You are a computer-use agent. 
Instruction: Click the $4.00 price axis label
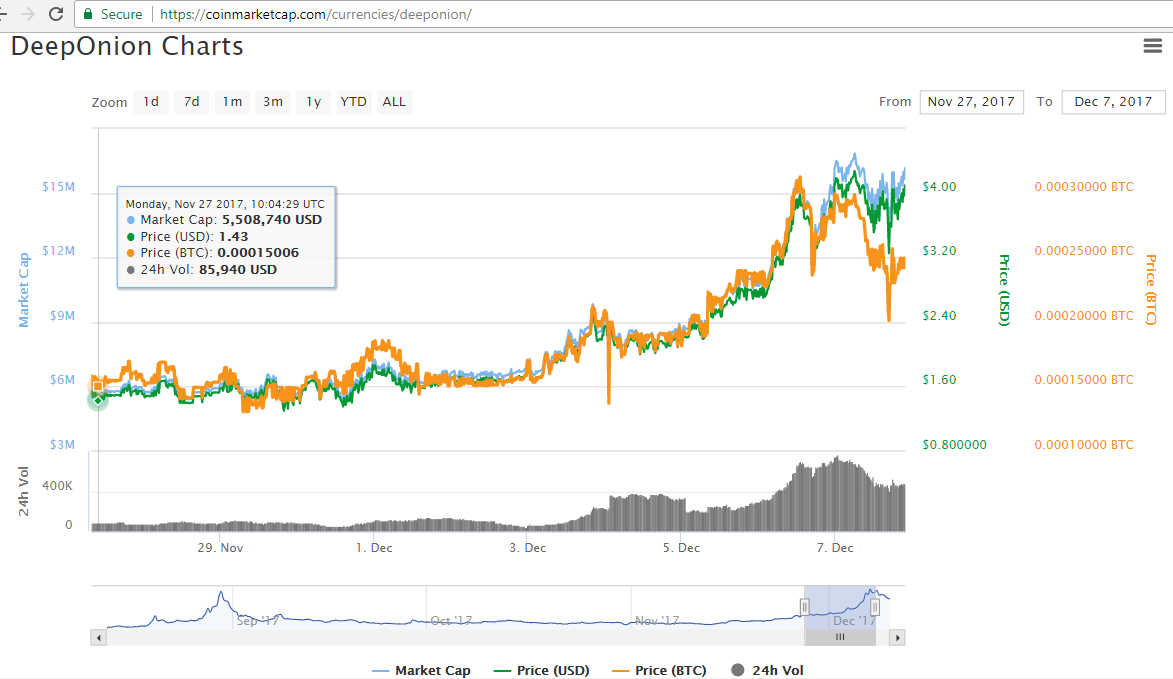[939, 187]
